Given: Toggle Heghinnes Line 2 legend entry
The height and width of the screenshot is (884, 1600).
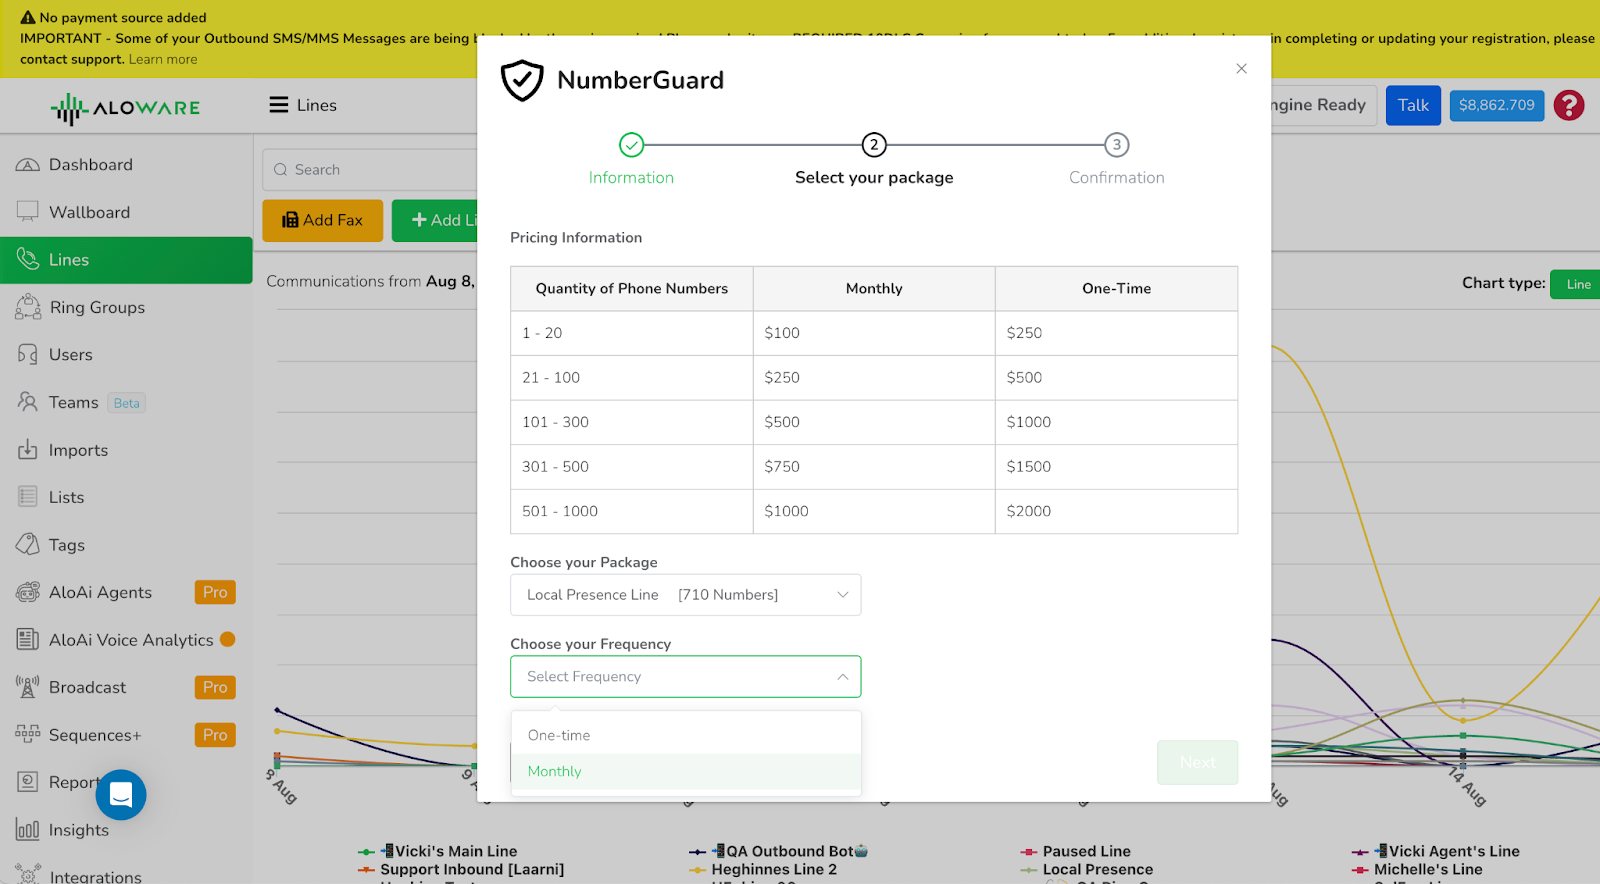Looking at the screenshot, I should point(763,869).
